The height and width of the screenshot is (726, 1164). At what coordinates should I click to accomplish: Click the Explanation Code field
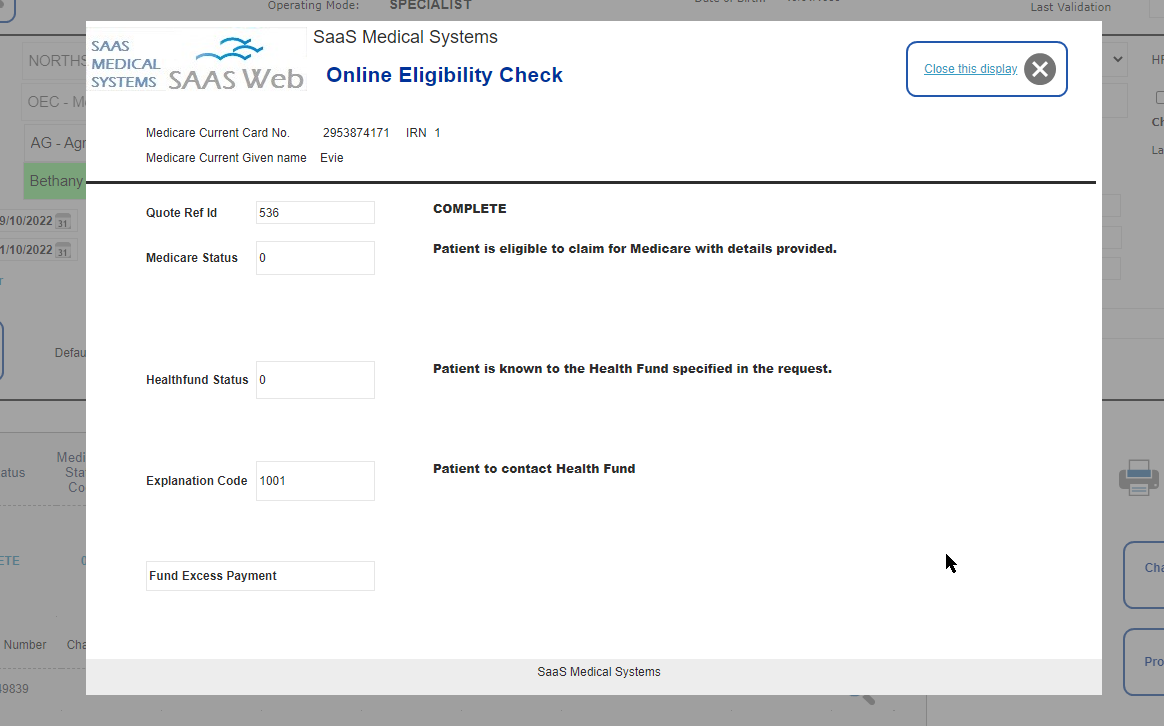(315, 481)
